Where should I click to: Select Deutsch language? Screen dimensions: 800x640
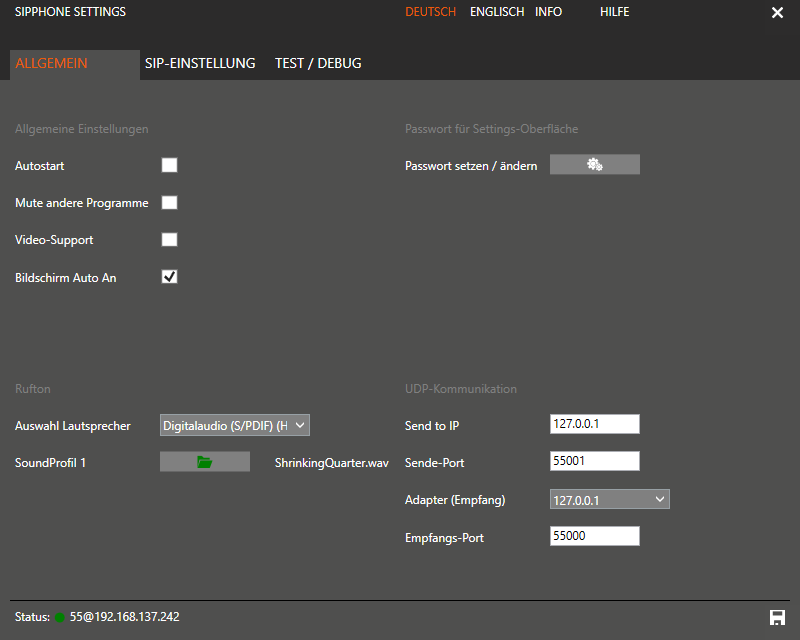[430, 12]
